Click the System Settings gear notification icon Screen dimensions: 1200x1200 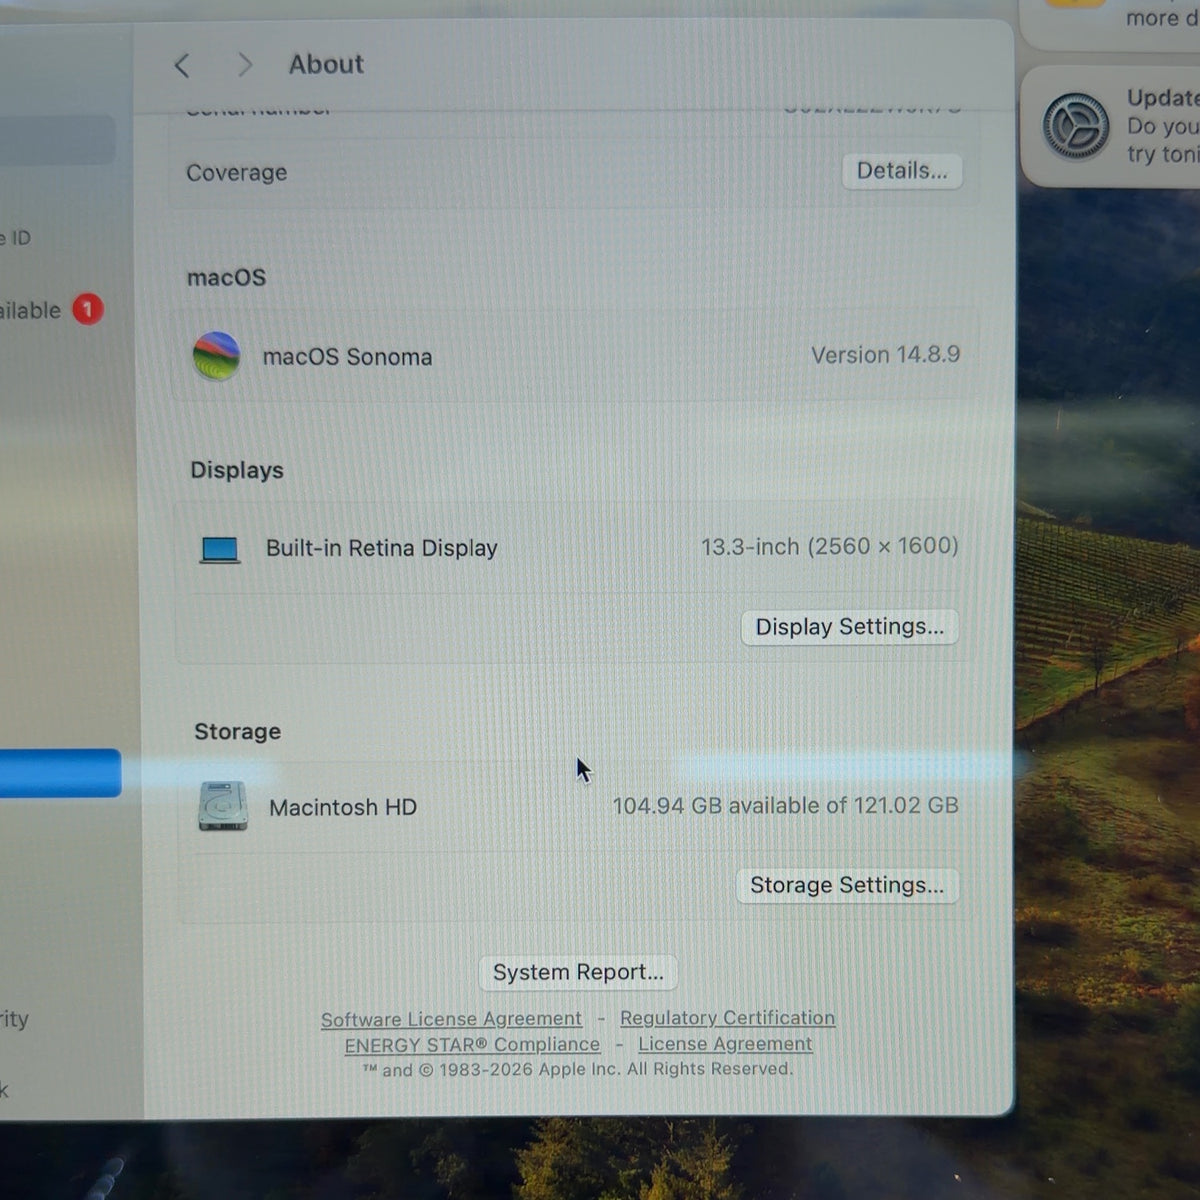click(1076, 127)
